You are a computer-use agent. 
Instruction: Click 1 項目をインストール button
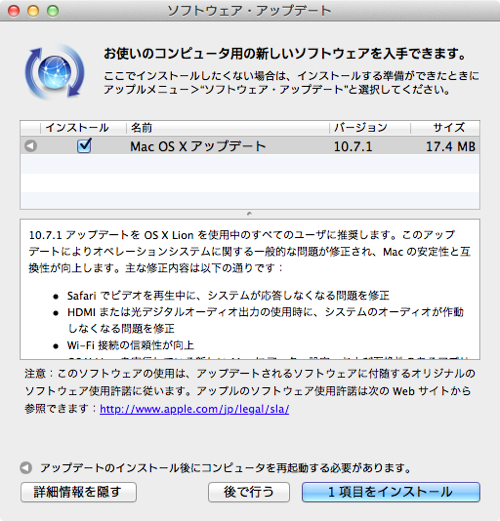391,492
